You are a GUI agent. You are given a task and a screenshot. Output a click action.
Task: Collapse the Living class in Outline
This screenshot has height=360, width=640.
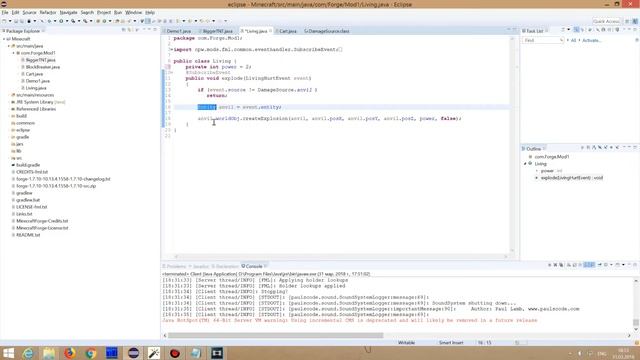(x=525, y=164)
